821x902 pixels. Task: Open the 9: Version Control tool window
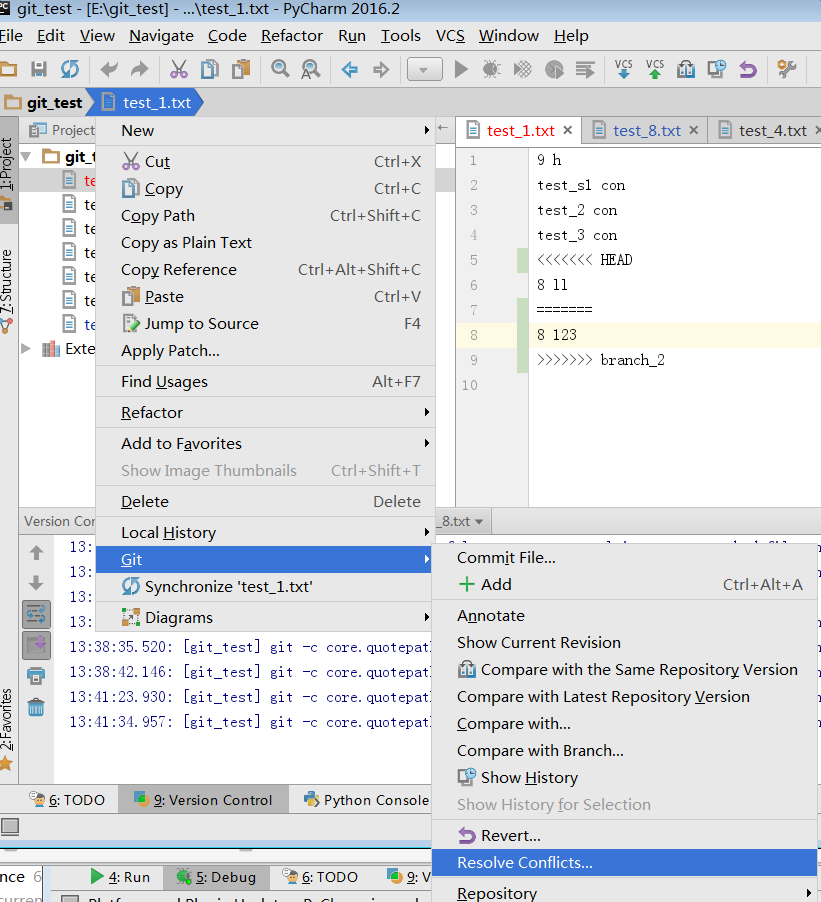point(203,800)
